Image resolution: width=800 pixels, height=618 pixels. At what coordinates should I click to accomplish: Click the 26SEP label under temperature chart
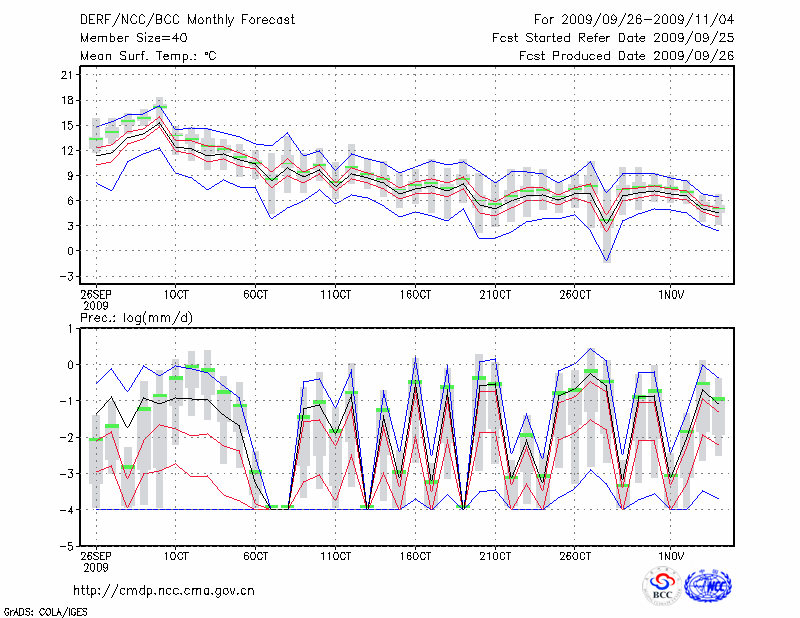(96, 294)
